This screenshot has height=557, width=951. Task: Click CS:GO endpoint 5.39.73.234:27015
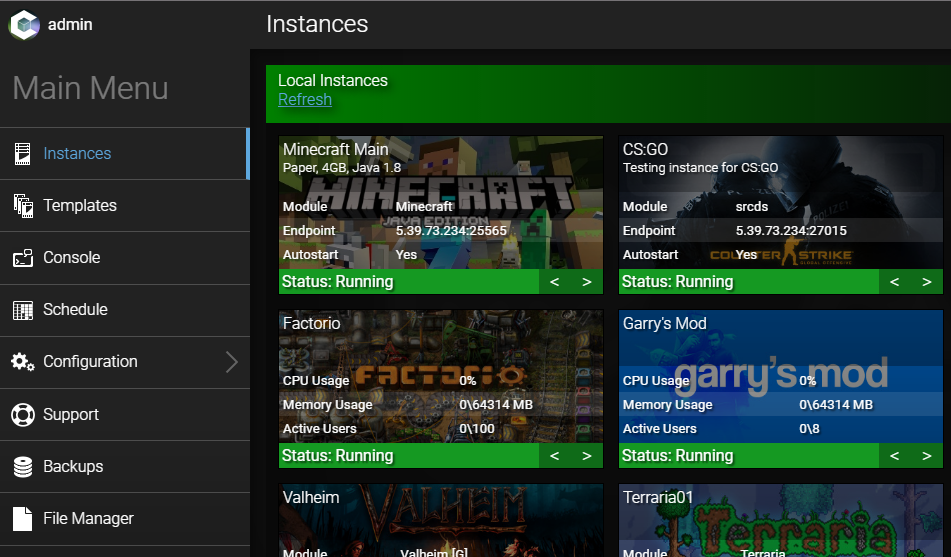(x=791, y=231)
